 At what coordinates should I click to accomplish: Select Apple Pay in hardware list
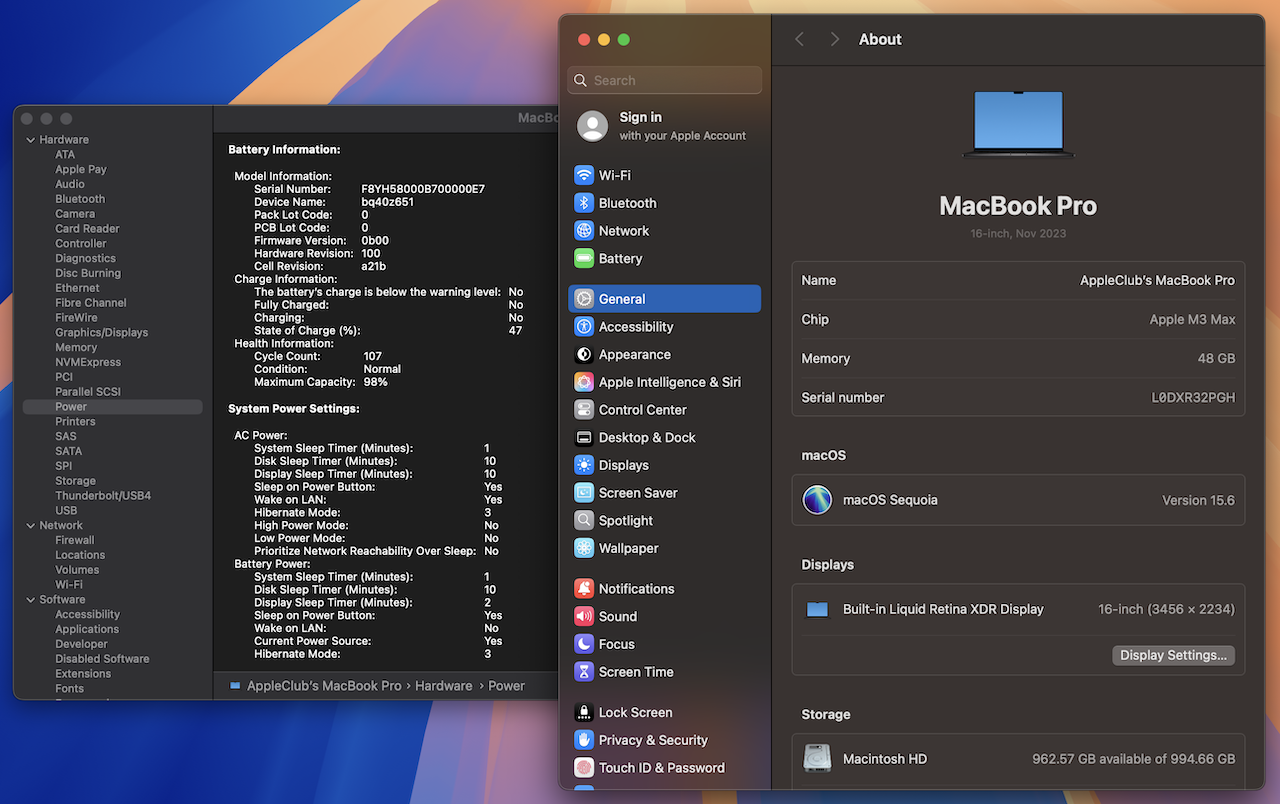click(x=81, y=169)
